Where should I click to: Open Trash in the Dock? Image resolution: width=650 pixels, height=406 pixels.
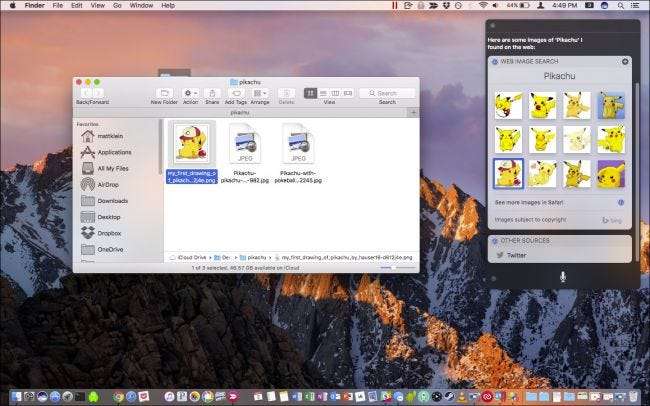point(634,397)
